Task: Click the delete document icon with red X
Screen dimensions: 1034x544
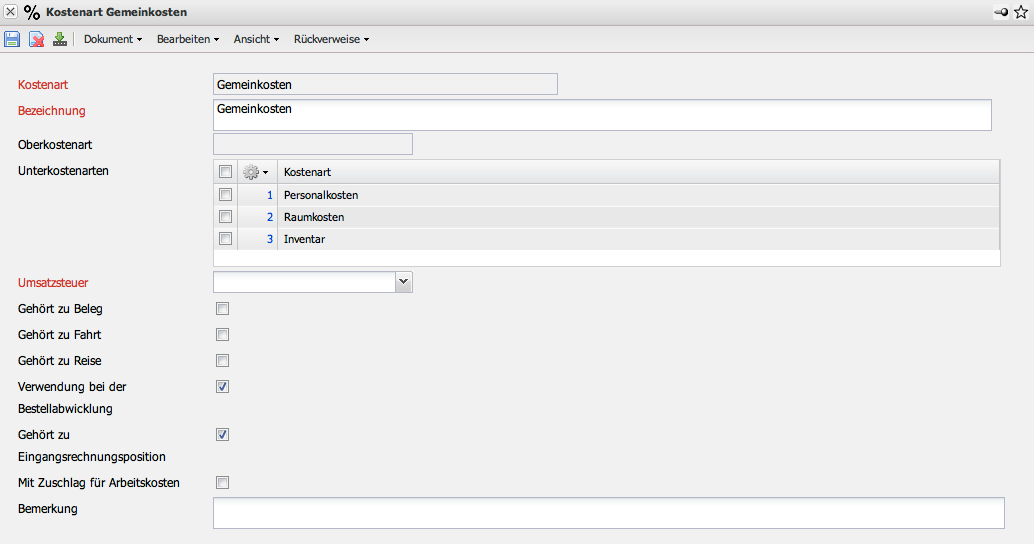Action: [36, 39]
